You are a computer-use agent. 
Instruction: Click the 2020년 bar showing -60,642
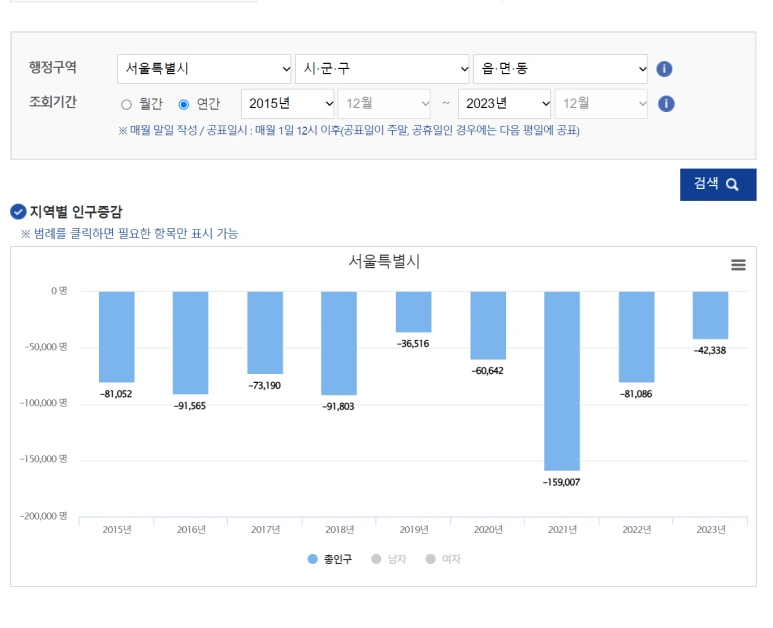488,325
